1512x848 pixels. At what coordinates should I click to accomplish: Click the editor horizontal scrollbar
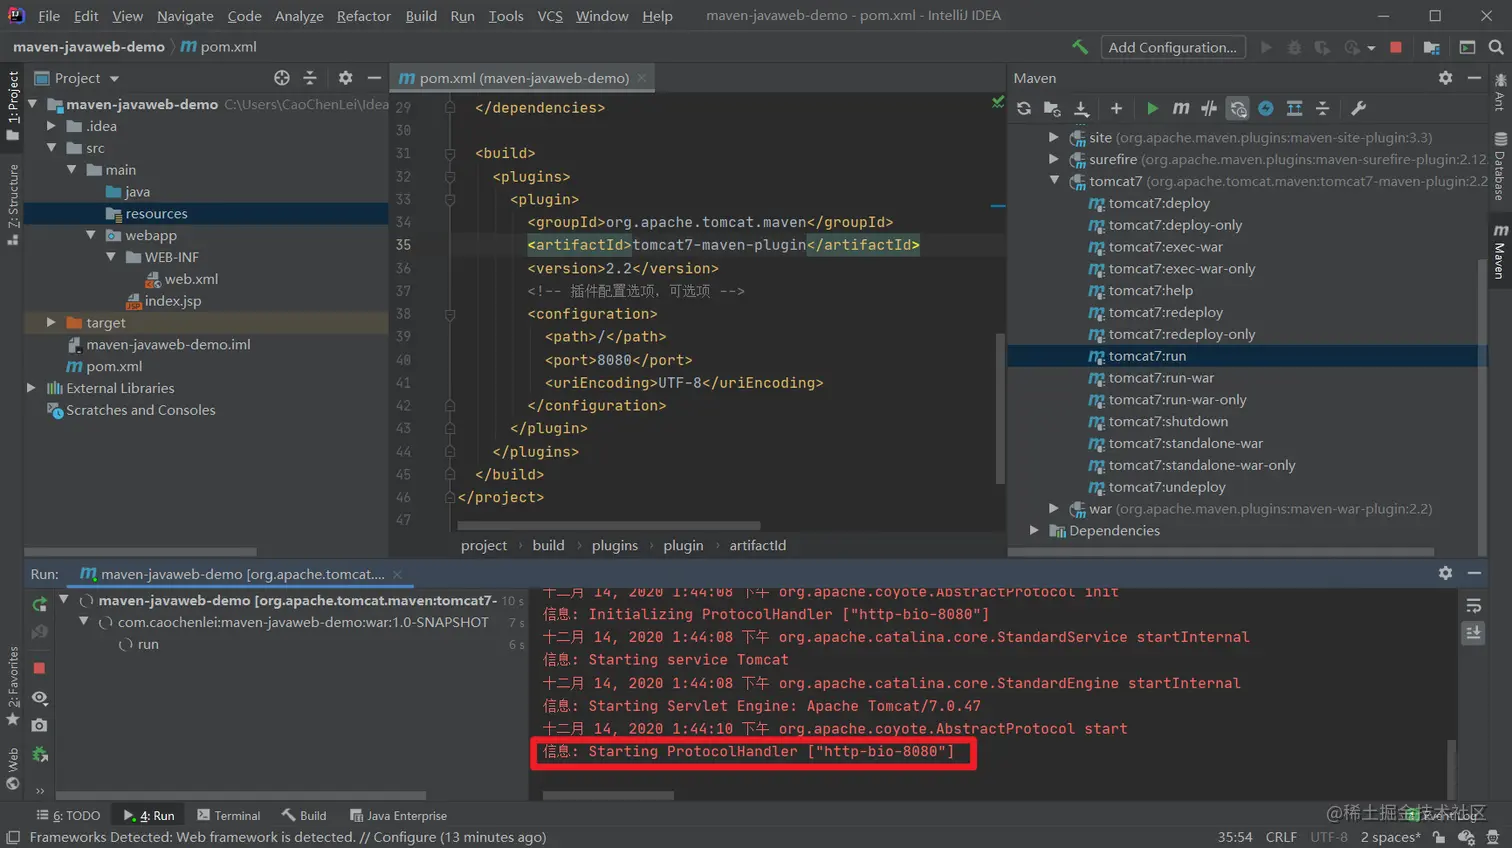pos(608,525)
